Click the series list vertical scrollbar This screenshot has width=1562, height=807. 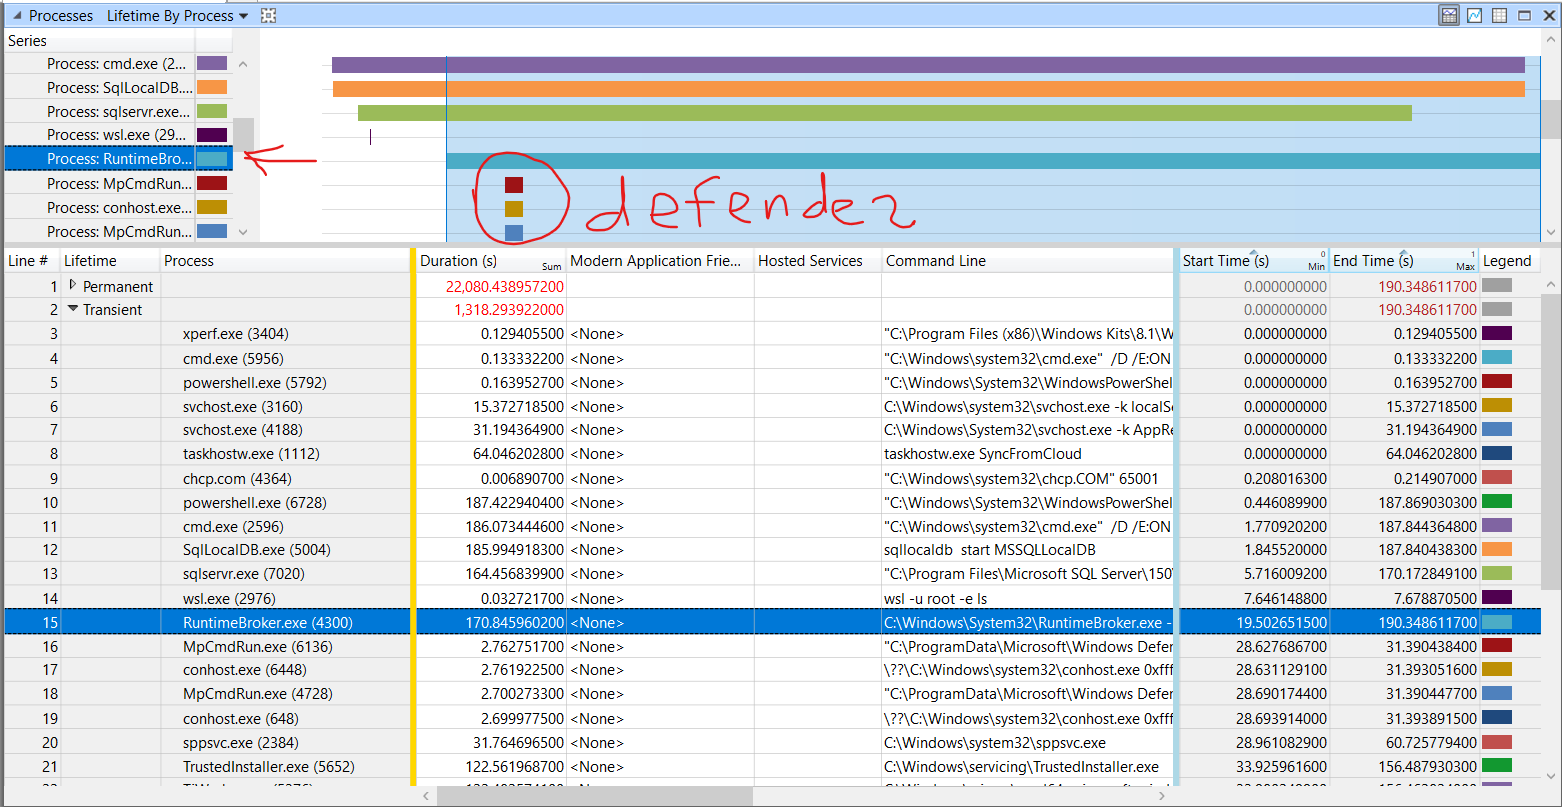(243, 135)
